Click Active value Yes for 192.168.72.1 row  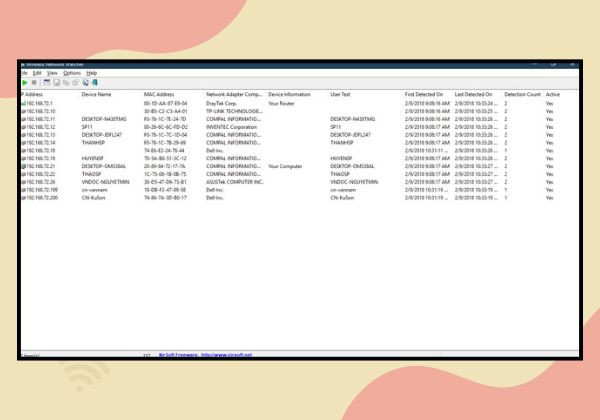click(549, 104)
